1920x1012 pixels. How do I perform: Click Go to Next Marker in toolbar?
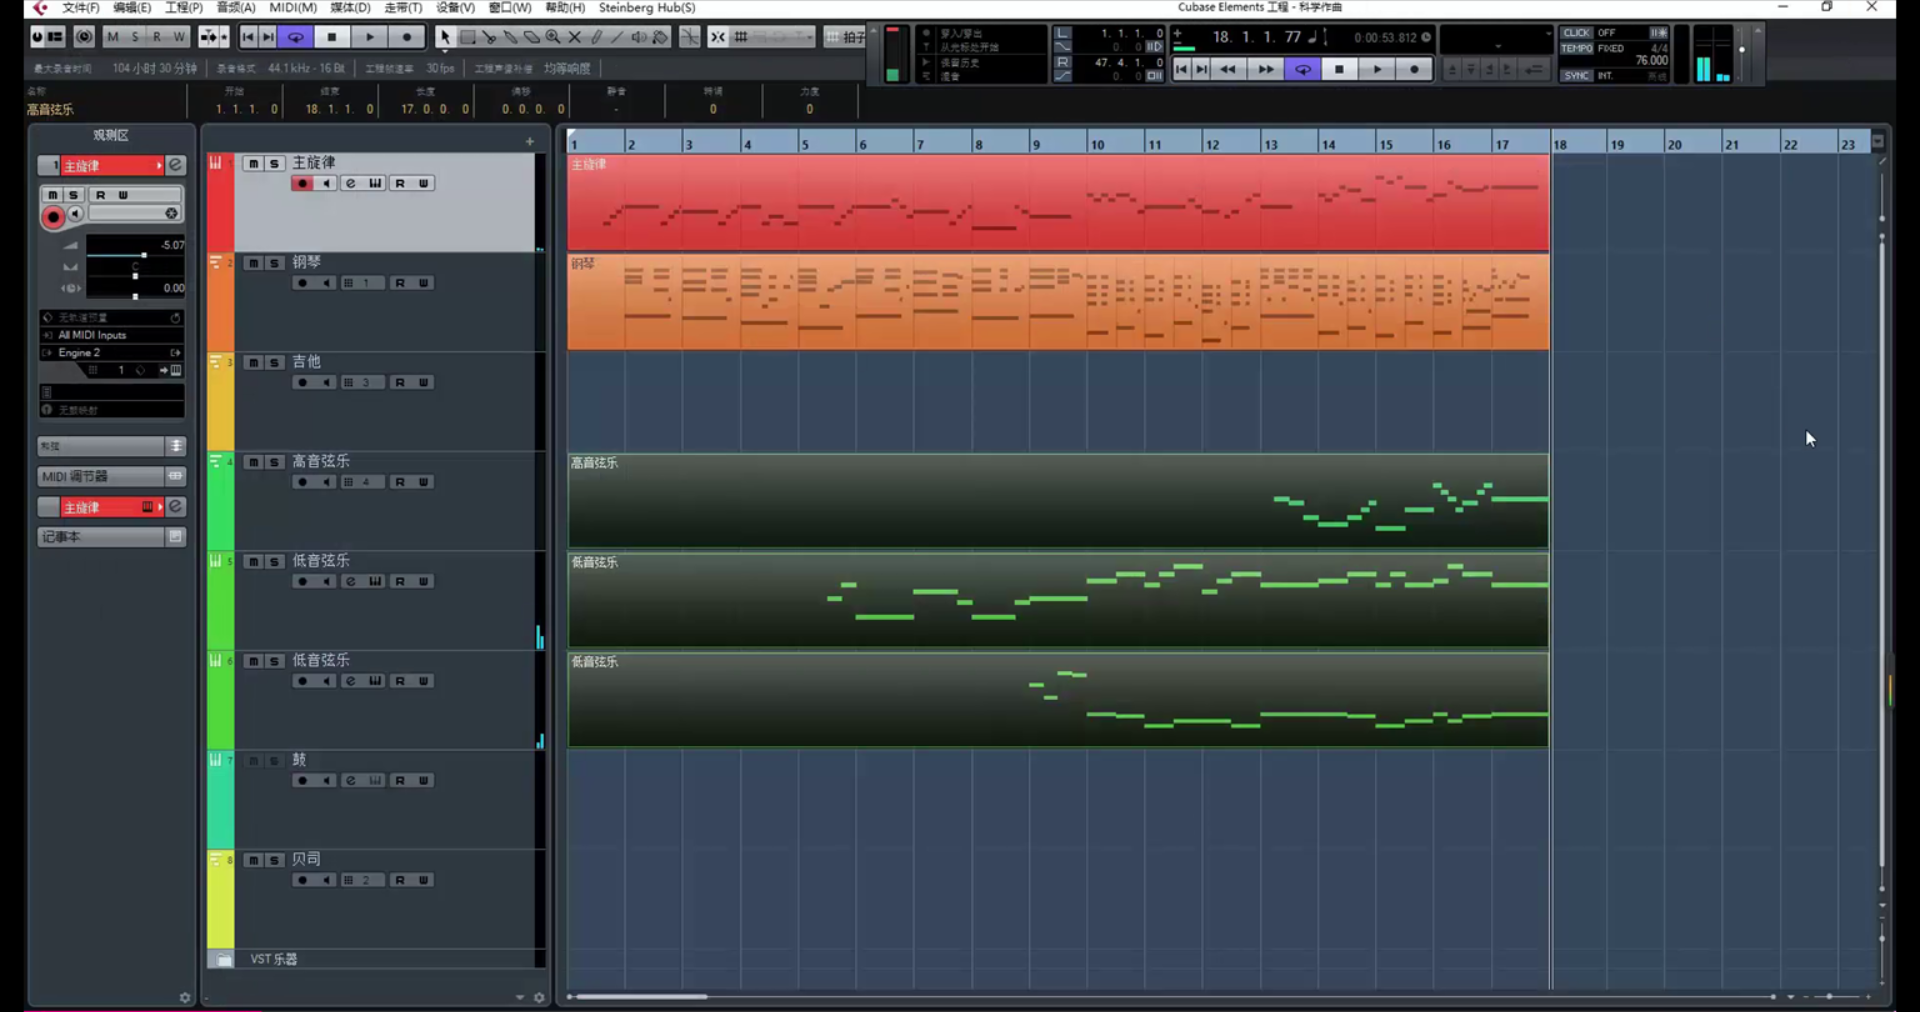268,37
